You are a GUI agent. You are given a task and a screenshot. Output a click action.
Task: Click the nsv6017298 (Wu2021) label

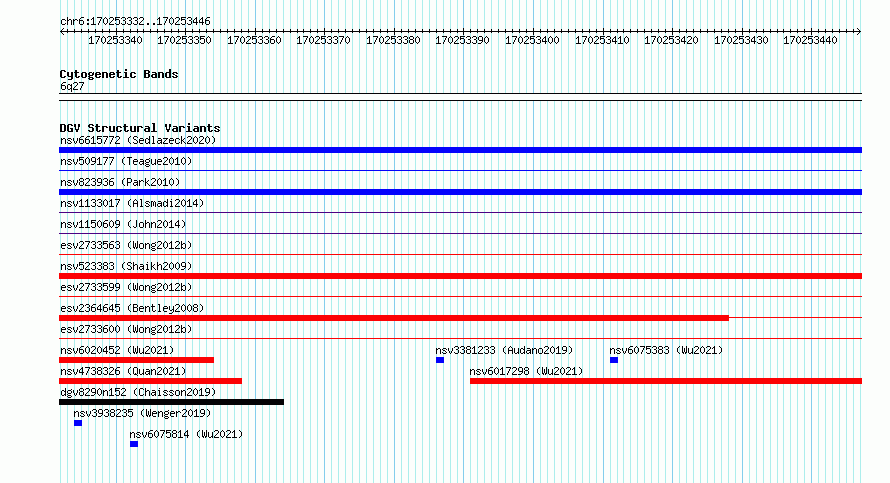point(526,371)
